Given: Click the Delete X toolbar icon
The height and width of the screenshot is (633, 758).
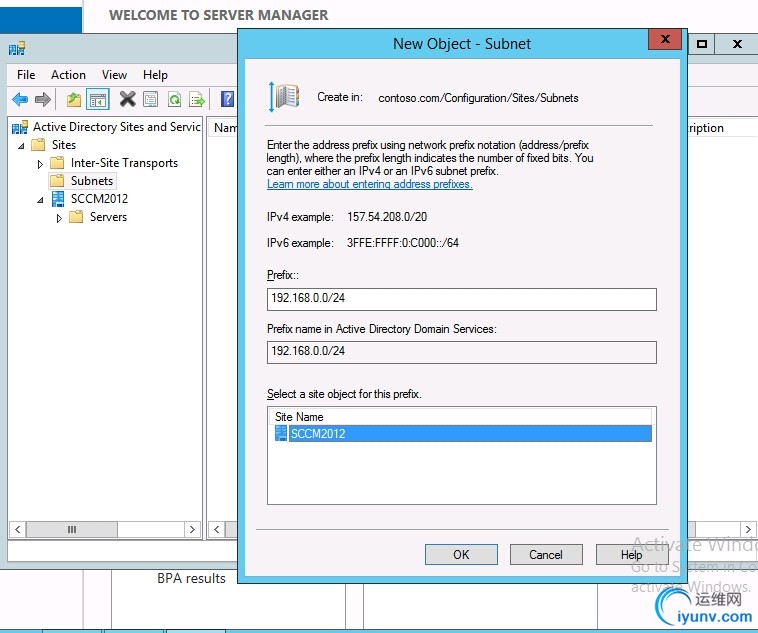Looking at the screenshot, I should coord(128,100).
